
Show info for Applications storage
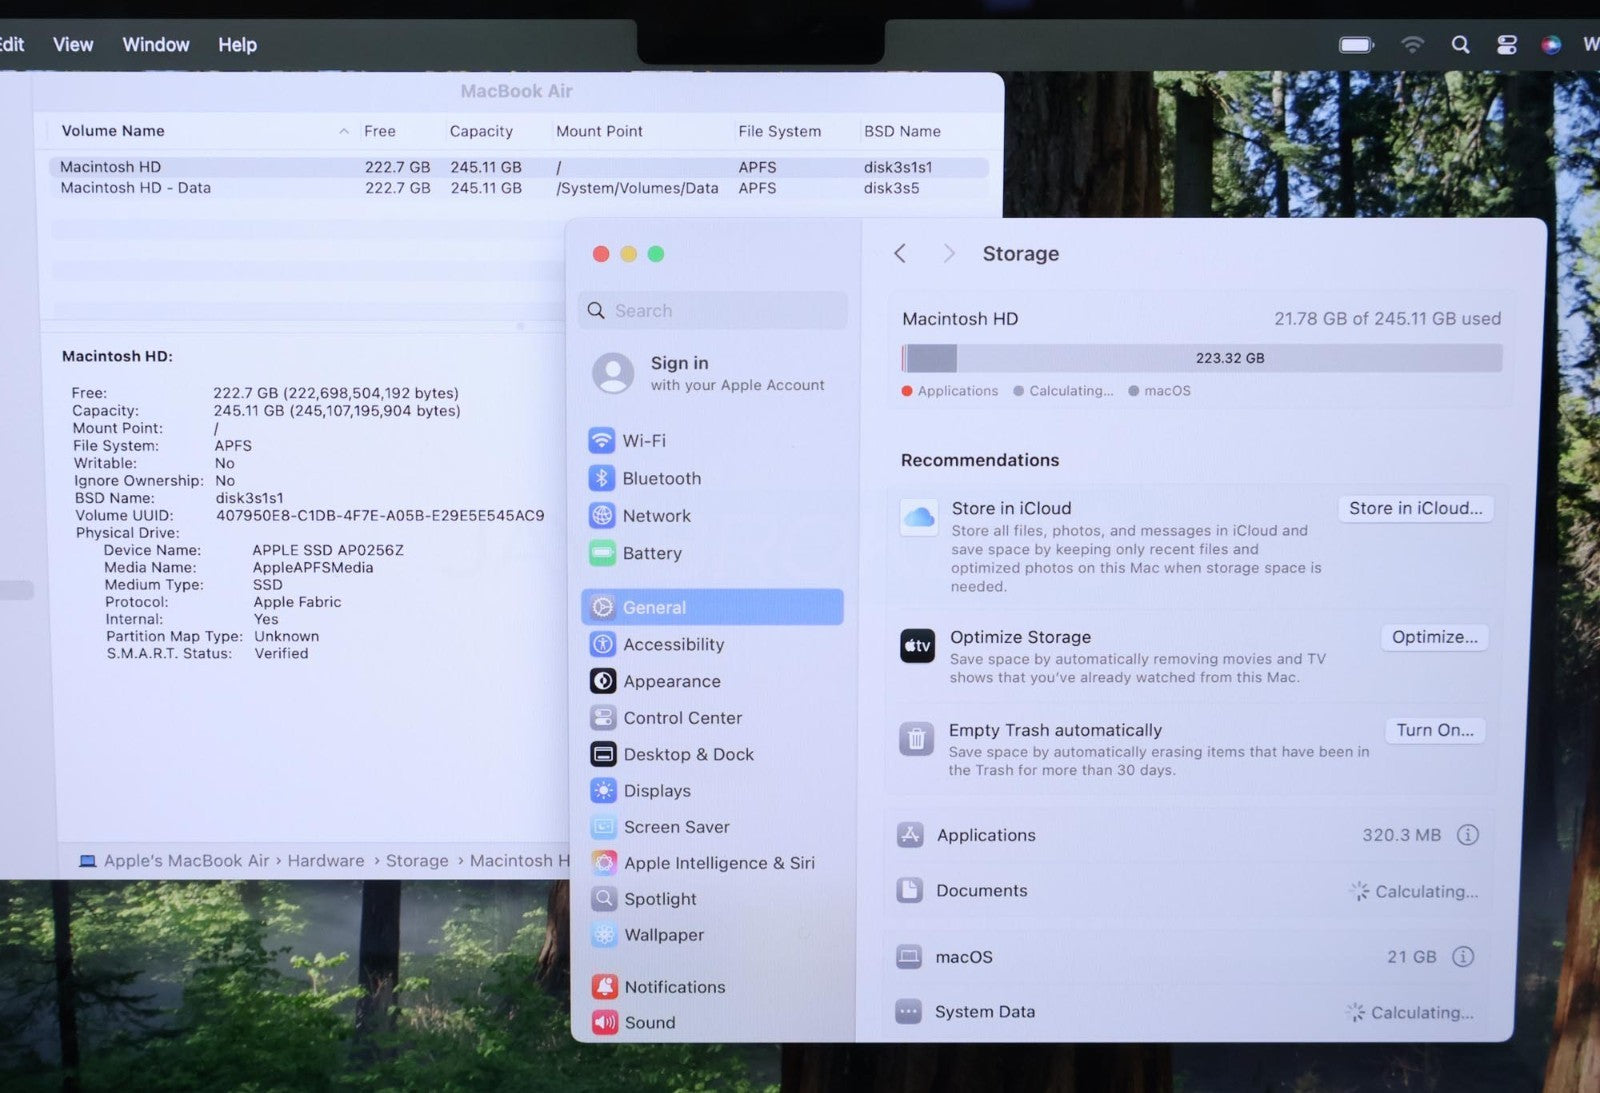[x=1467, y=835]
